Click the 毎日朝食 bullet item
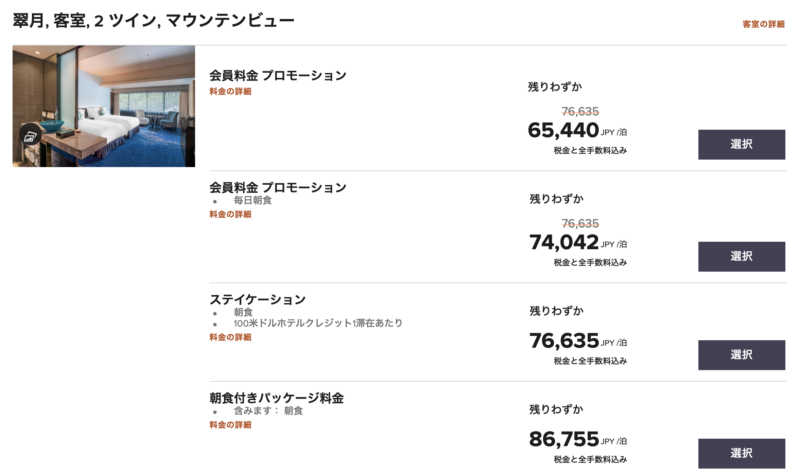Viewport: 800px width, 474px height. pos(253,200)
